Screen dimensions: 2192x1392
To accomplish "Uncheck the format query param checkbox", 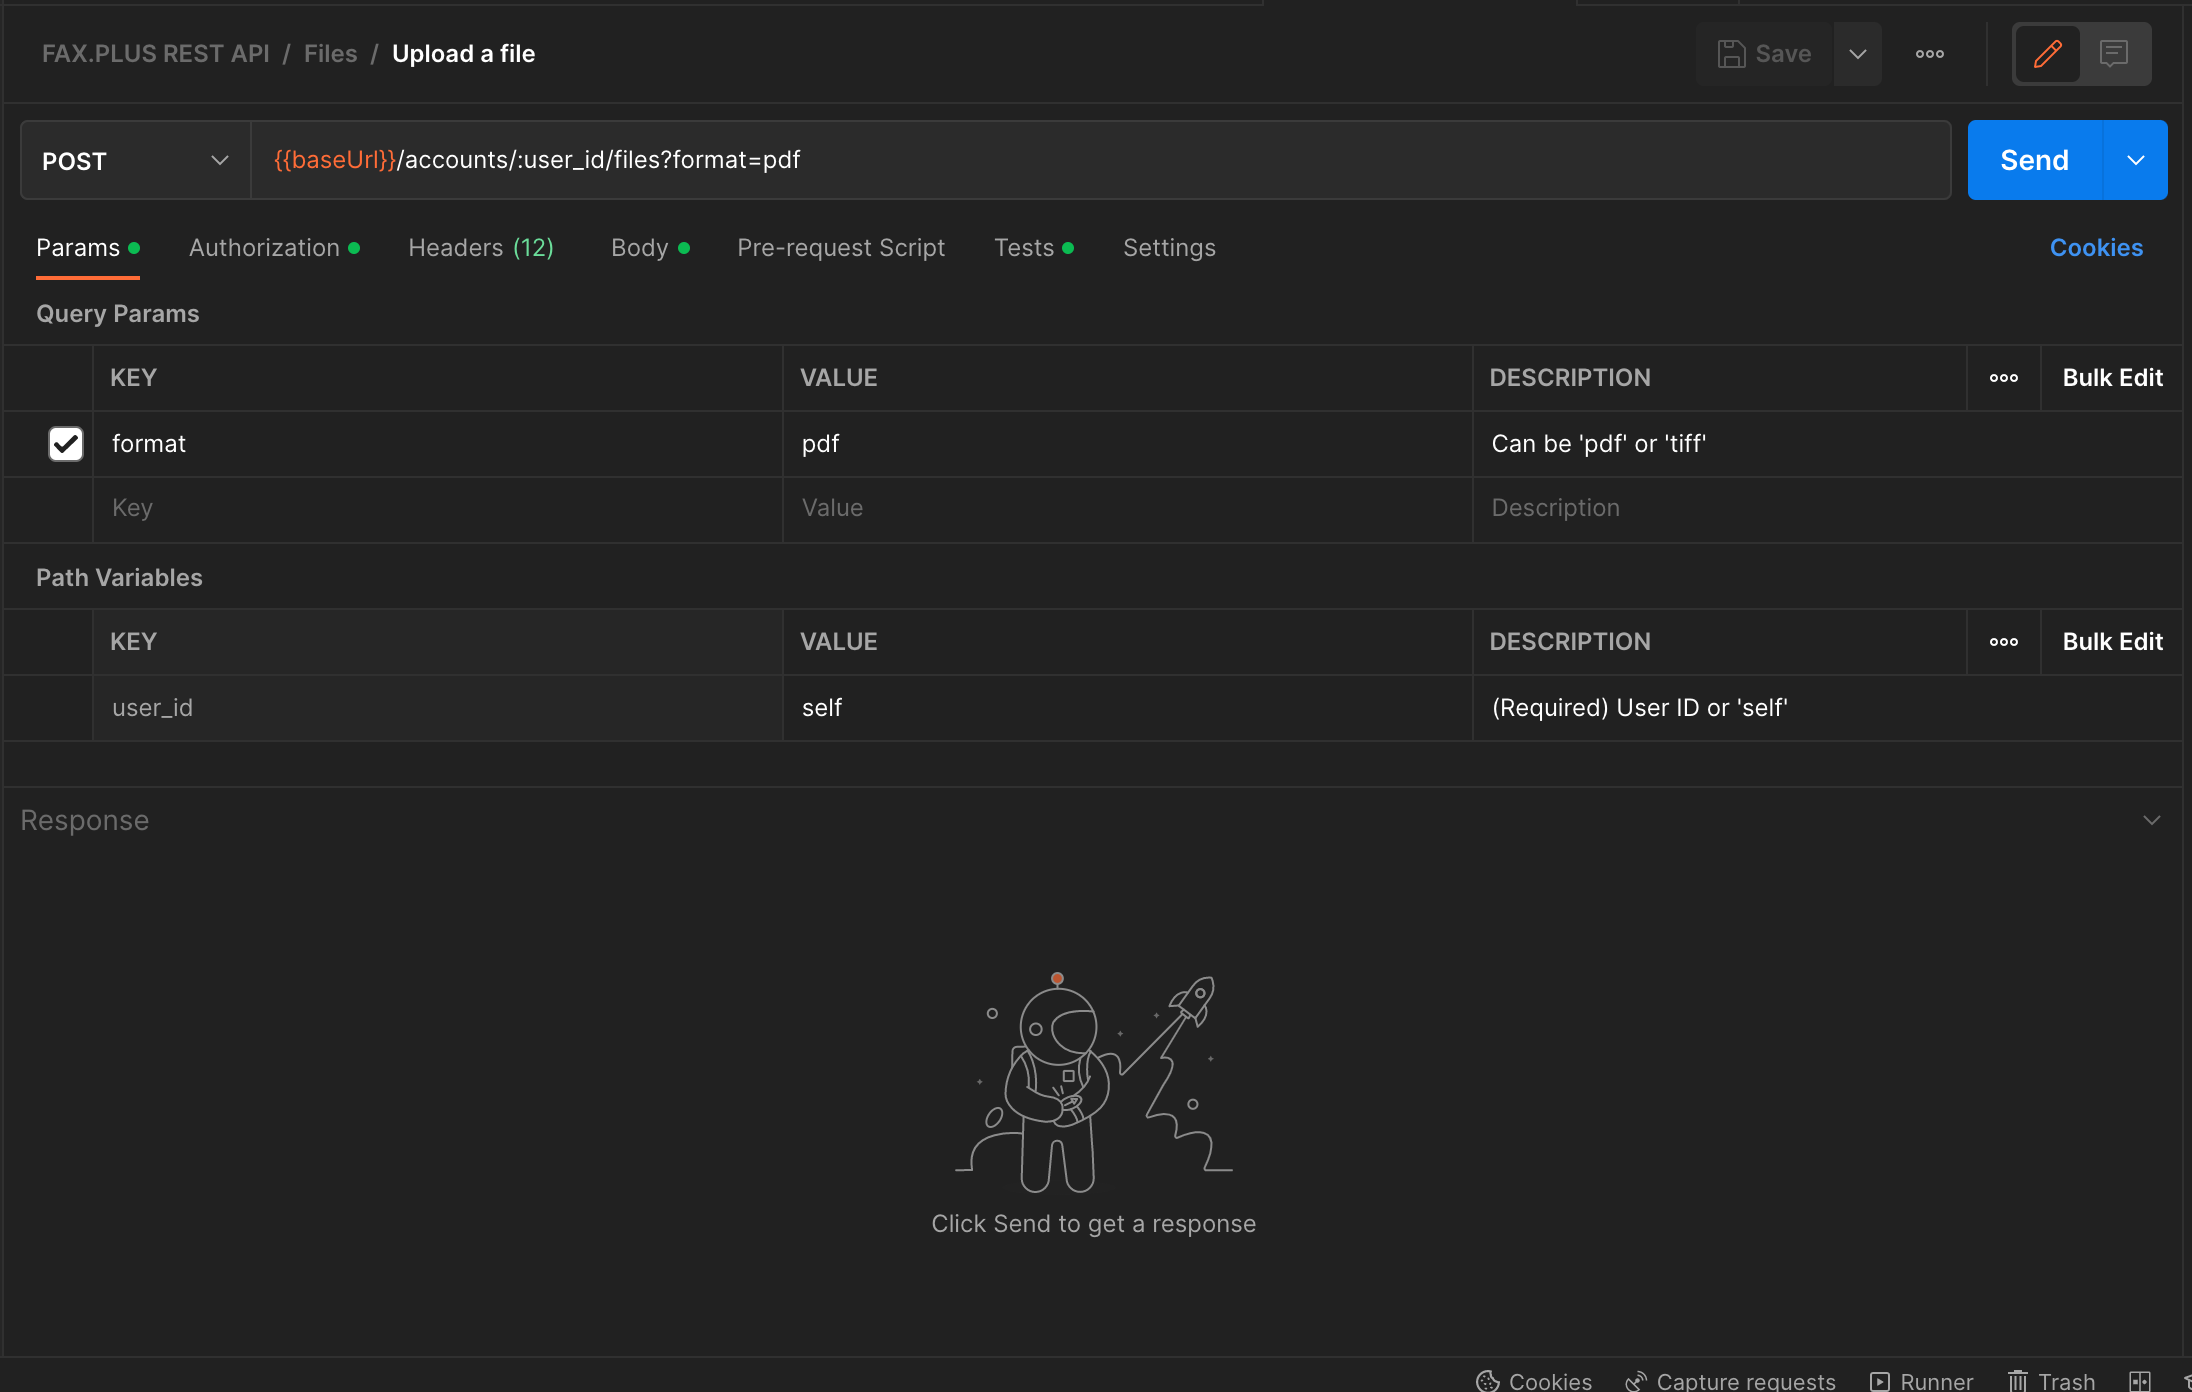I will (x=66, y=443).
